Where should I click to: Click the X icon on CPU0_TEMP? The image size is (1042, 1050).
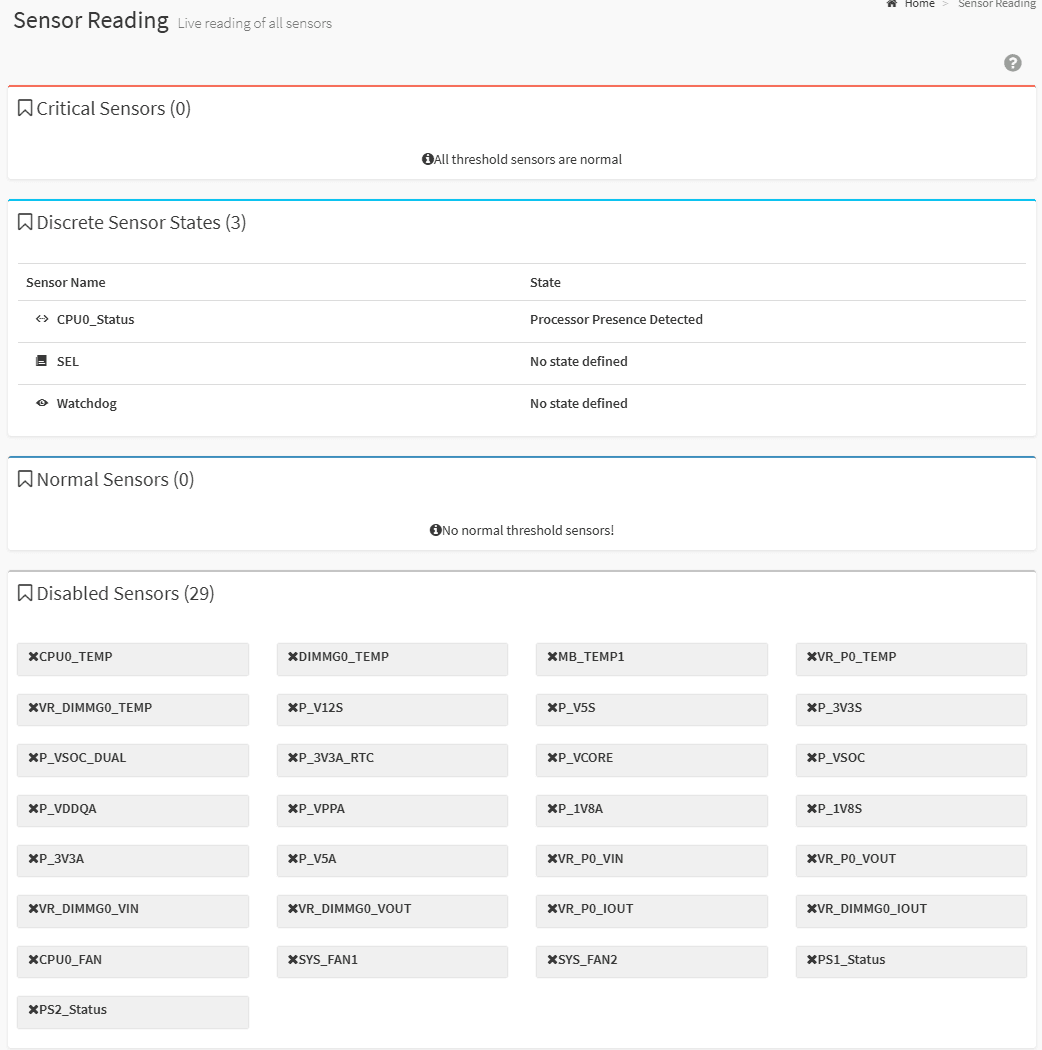pyautogui.click(x=33, y=656)
